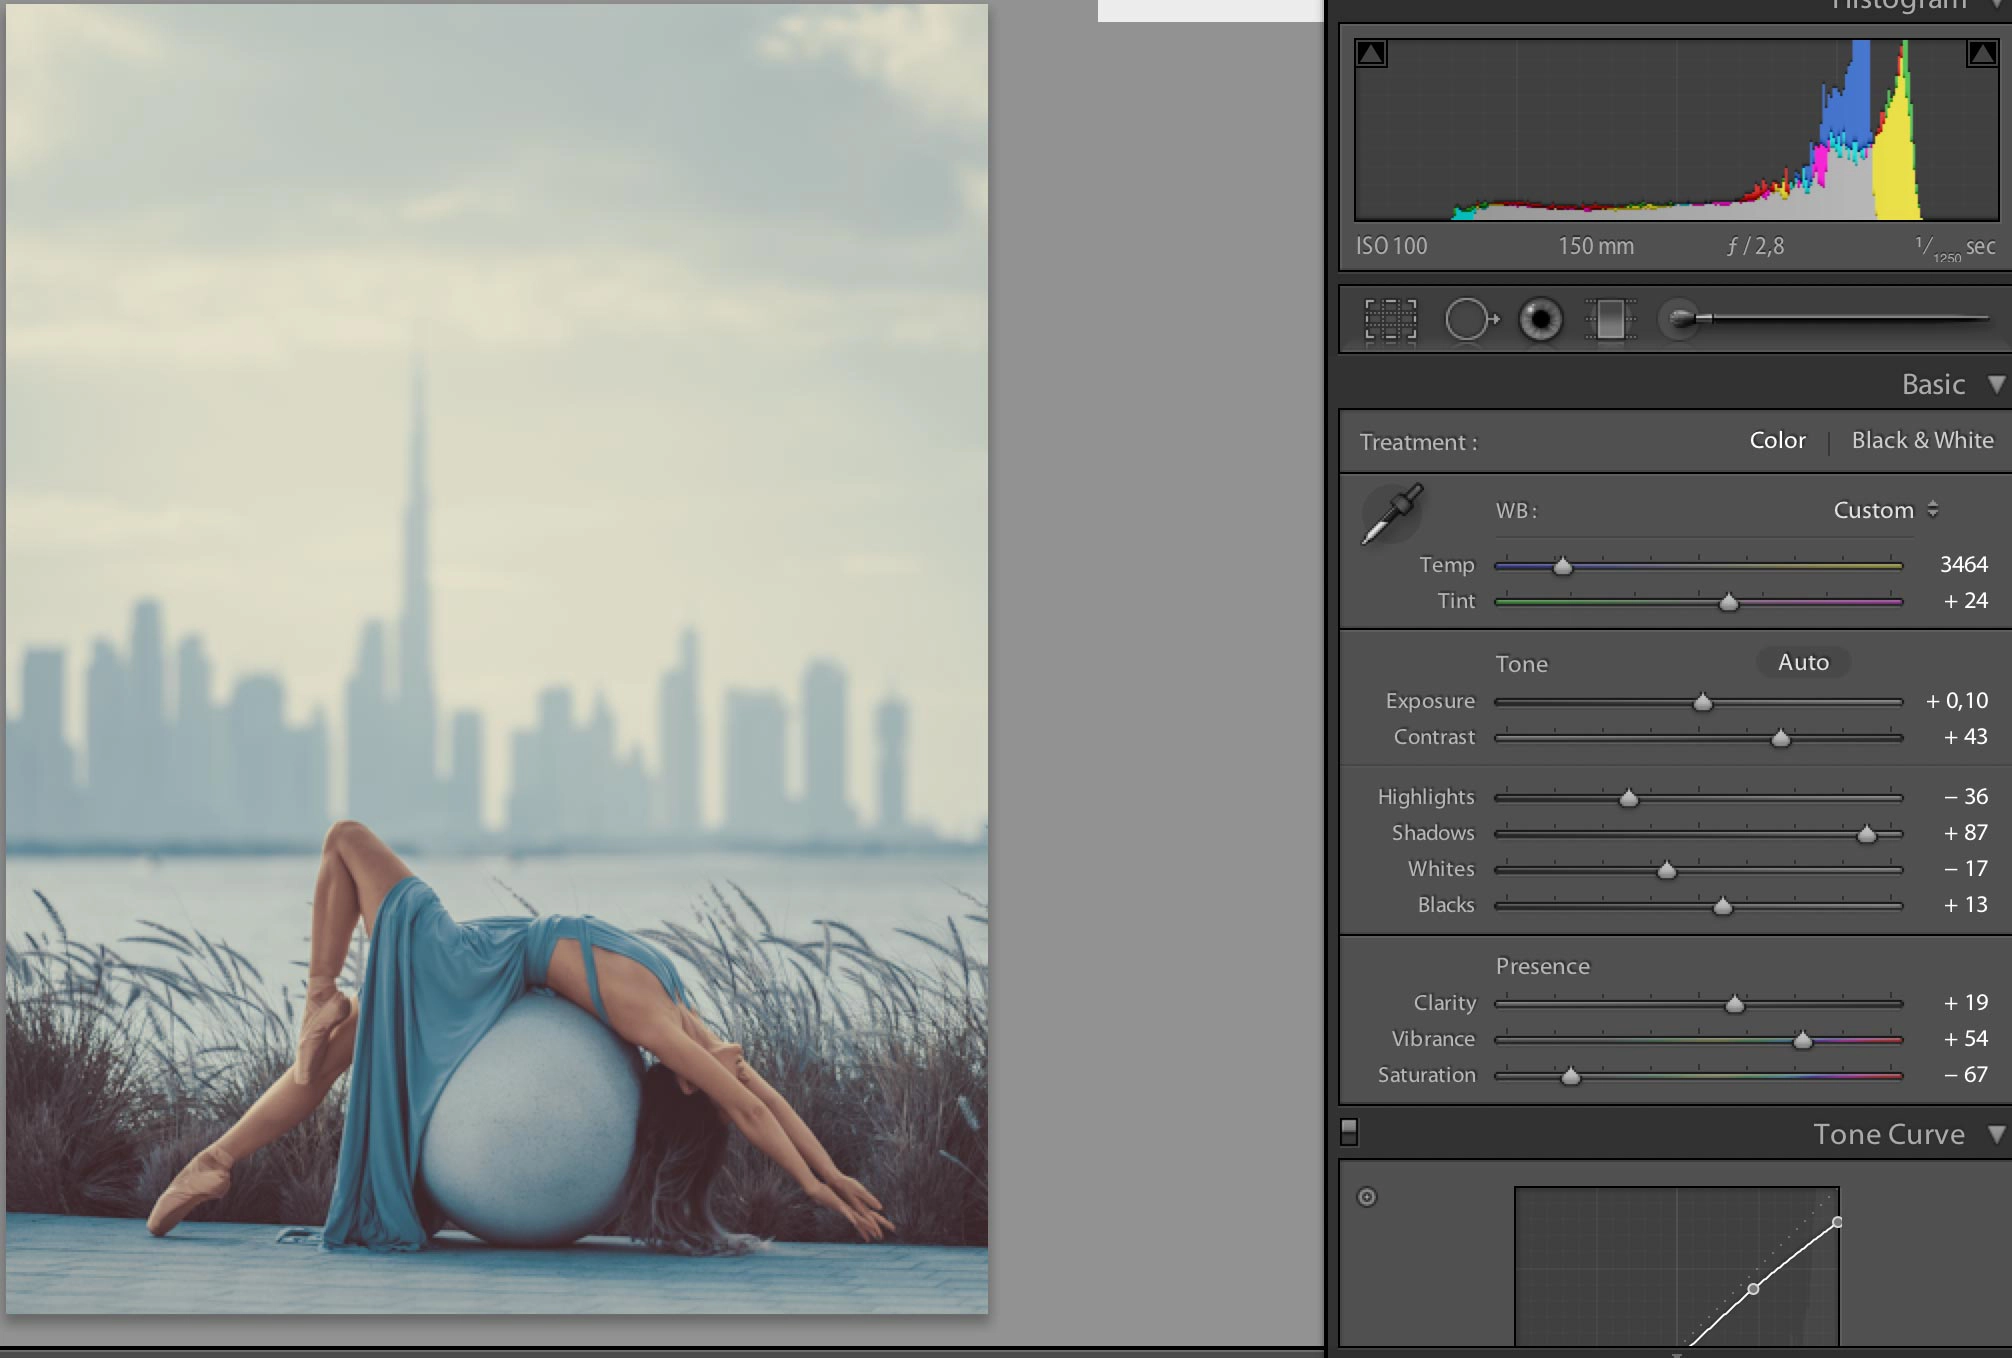Edit the Whites value -17
This screenshot has height=1358, width=2012.
coord(1965,868)
